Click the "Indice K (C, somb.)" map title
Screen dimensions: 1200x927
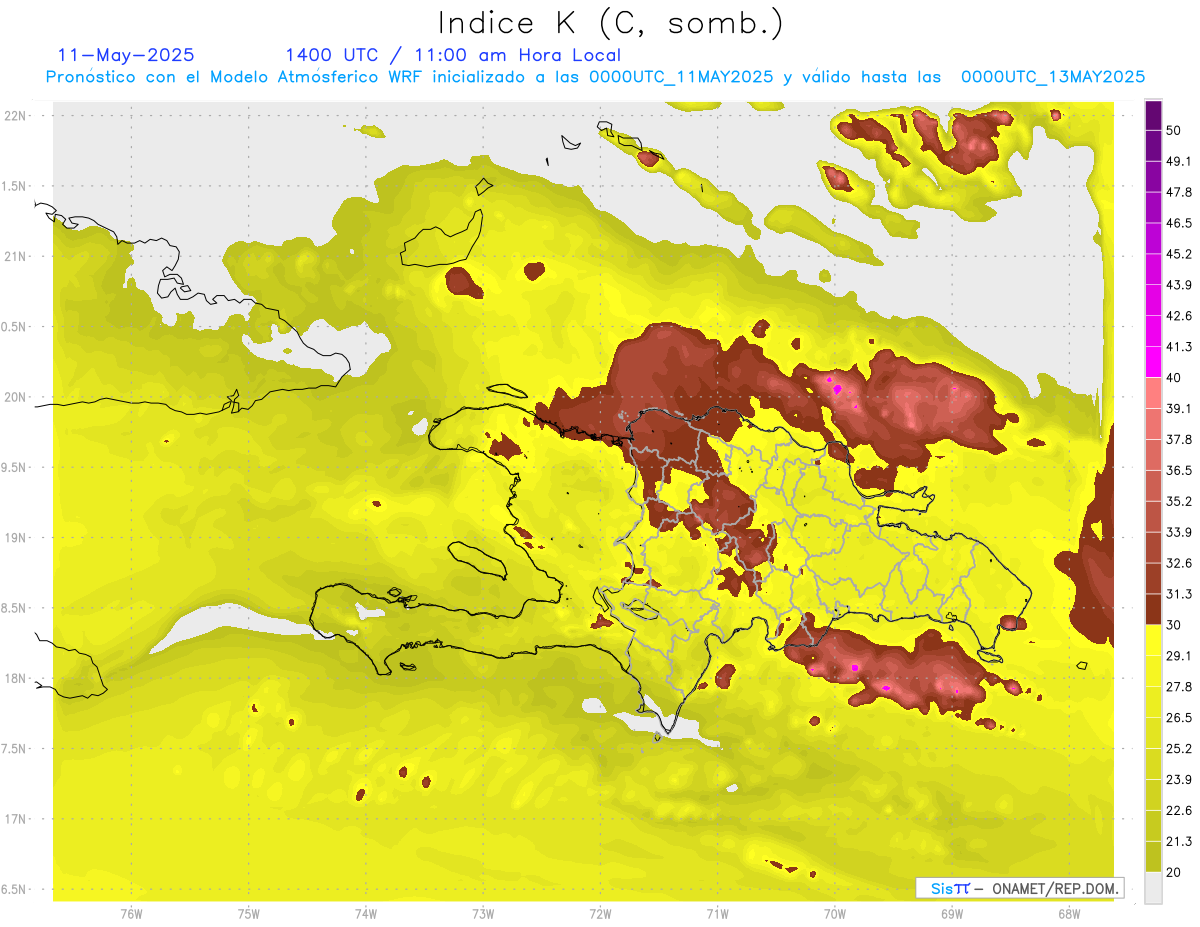611,24
